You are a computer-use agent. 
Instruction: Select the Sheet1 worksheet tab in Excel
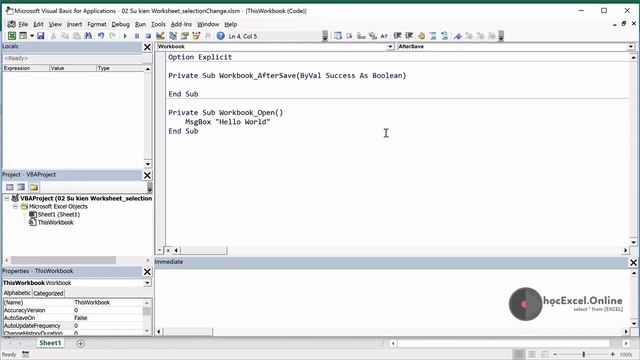[50, 343]
